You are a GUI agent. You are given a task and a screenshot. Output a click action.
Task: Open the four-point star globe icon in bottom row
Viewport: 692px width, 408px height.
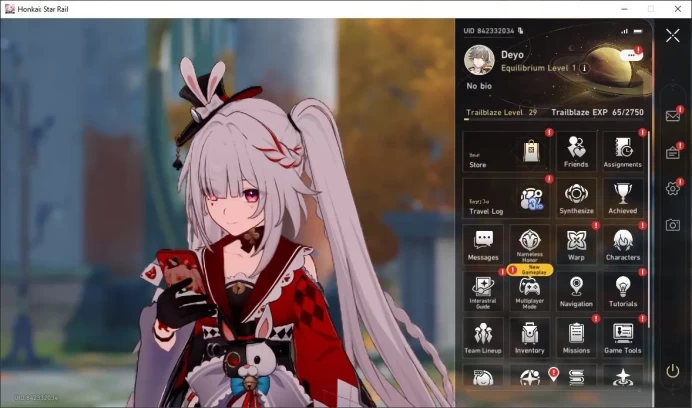pyautogui.click(x=530, y=376)
